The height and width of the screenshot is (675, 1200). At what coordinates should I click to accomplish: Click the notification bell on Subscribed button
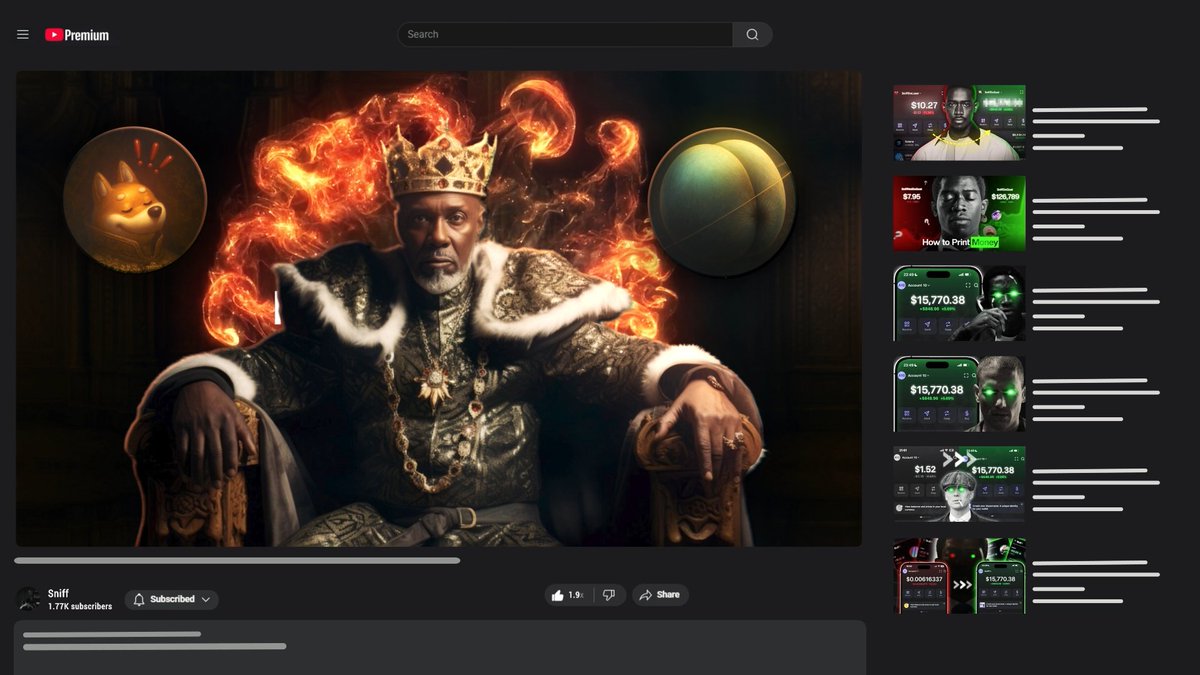139,599
